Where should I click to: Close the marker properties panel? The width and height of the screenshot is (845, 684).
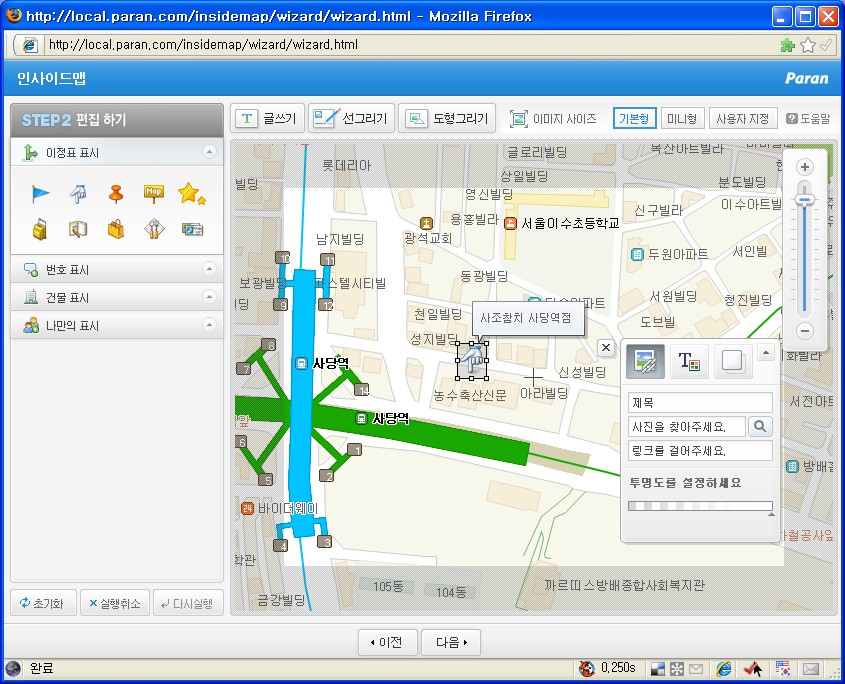pos(606,348)
